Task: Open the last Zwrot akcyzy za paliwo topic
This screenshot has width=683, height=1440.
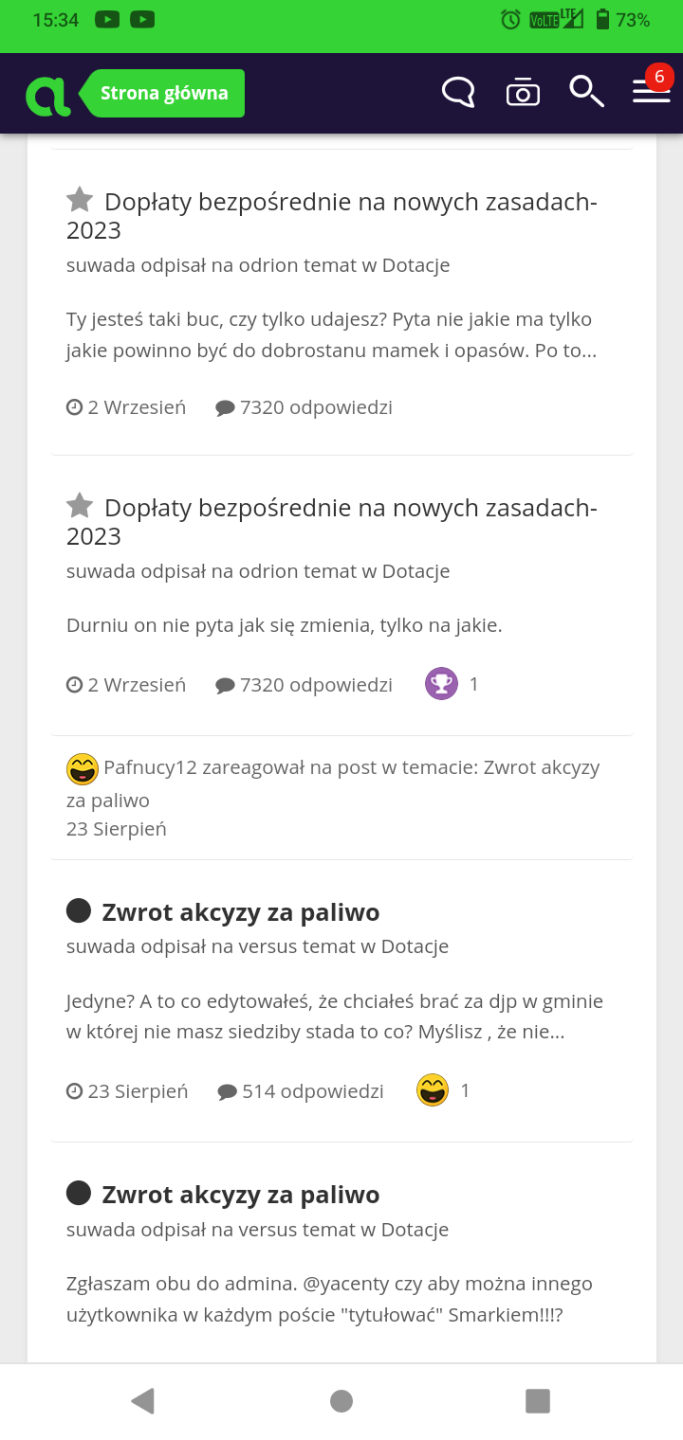Action: pos(240,1195)
